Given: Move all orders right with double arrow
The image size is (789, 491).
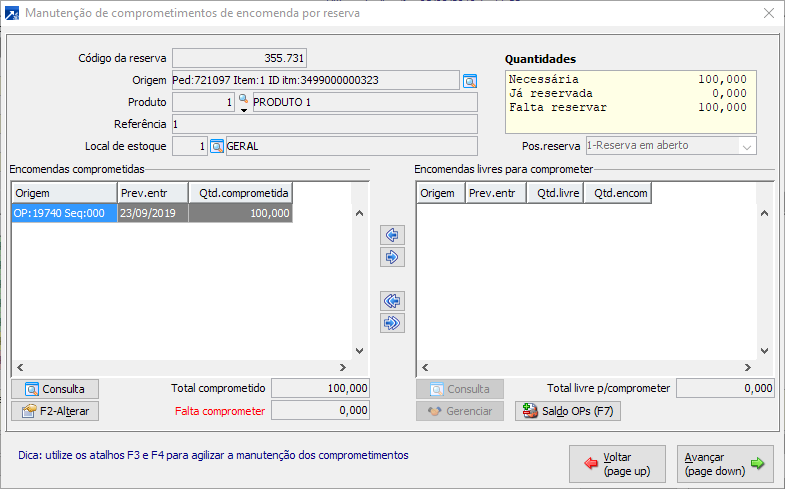Looking at the screenshot, I should pos(392,323).
